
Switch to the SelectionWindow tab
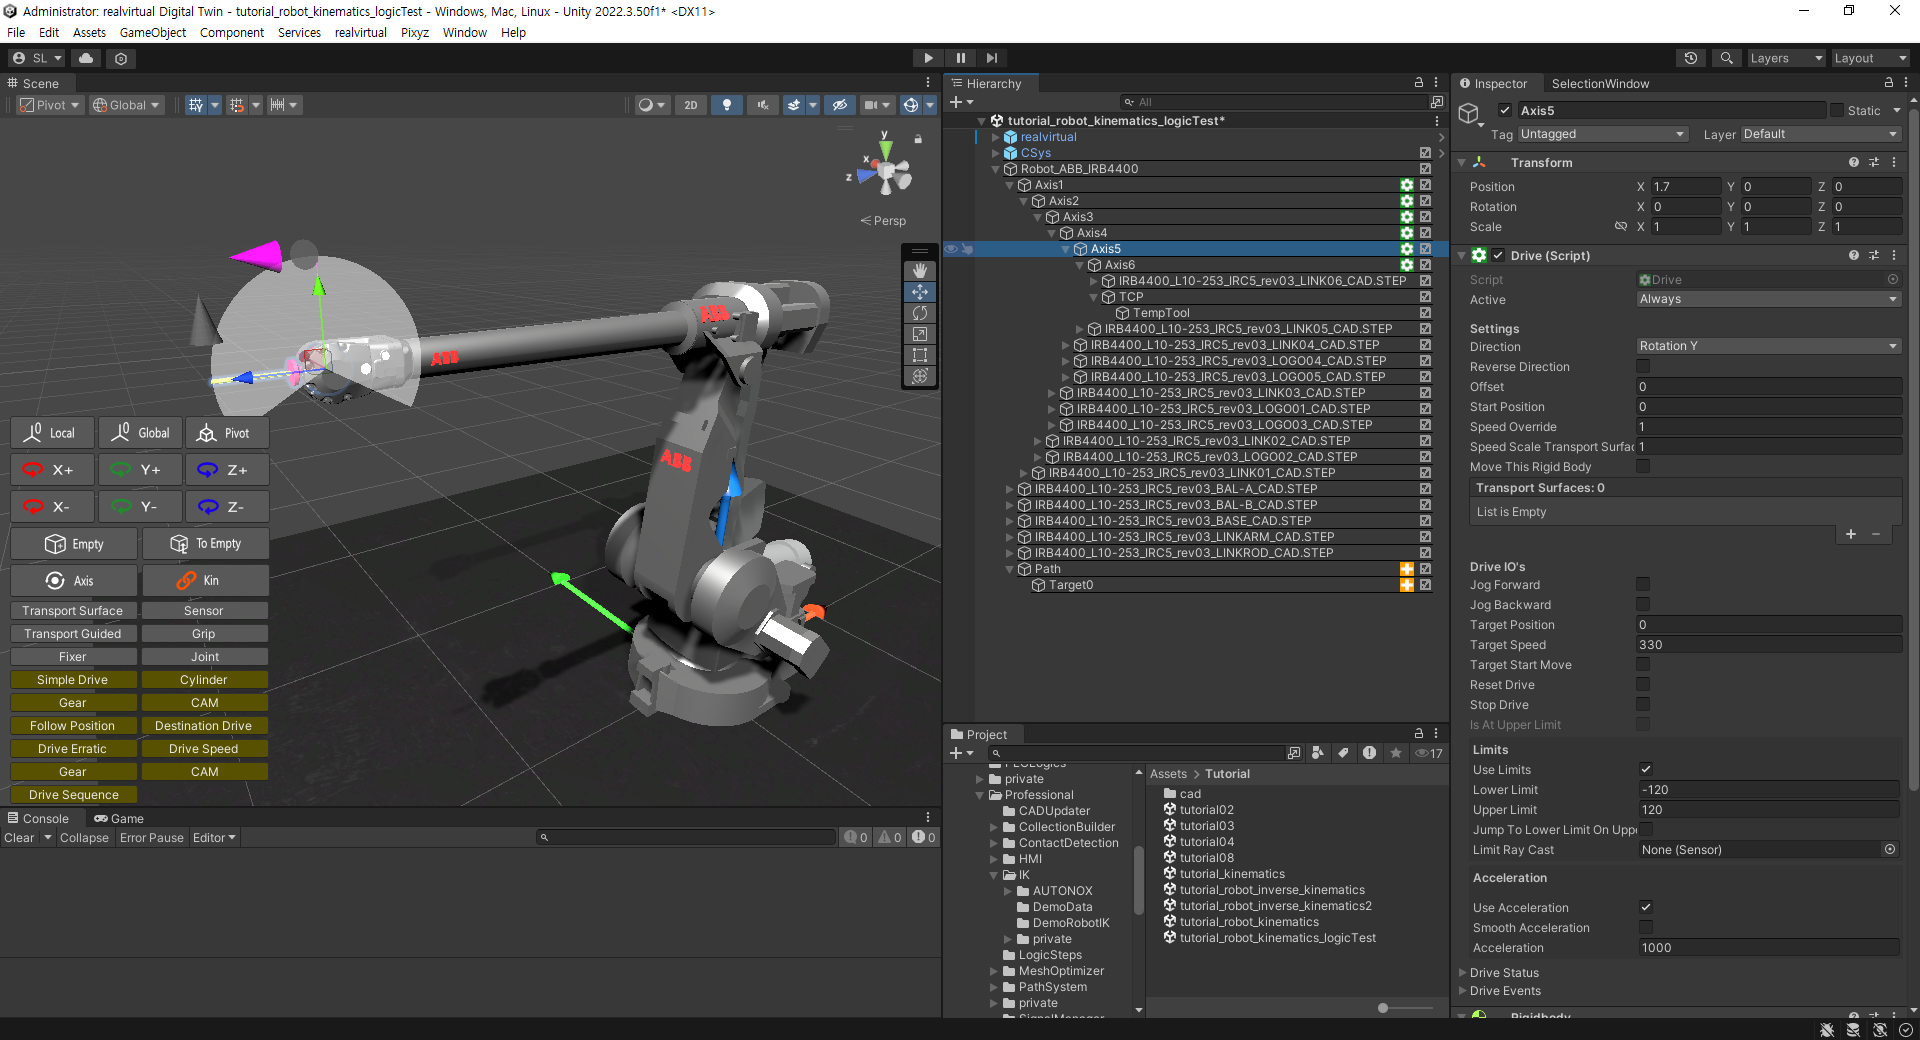1600,84
